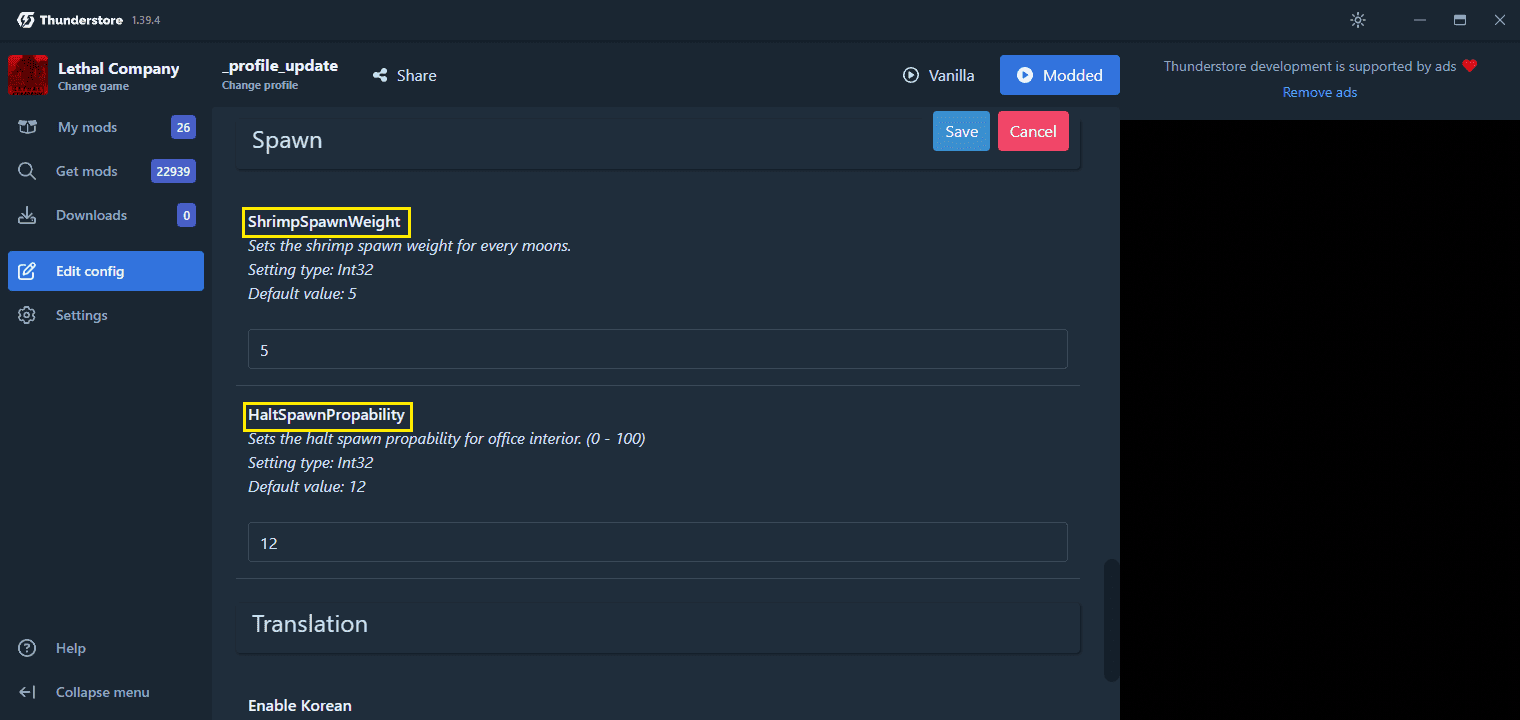Toggle the light/dark theme sun icon
This screenshot has height=720, width=1520.
pyautogui.click(x=1357, y=20)
